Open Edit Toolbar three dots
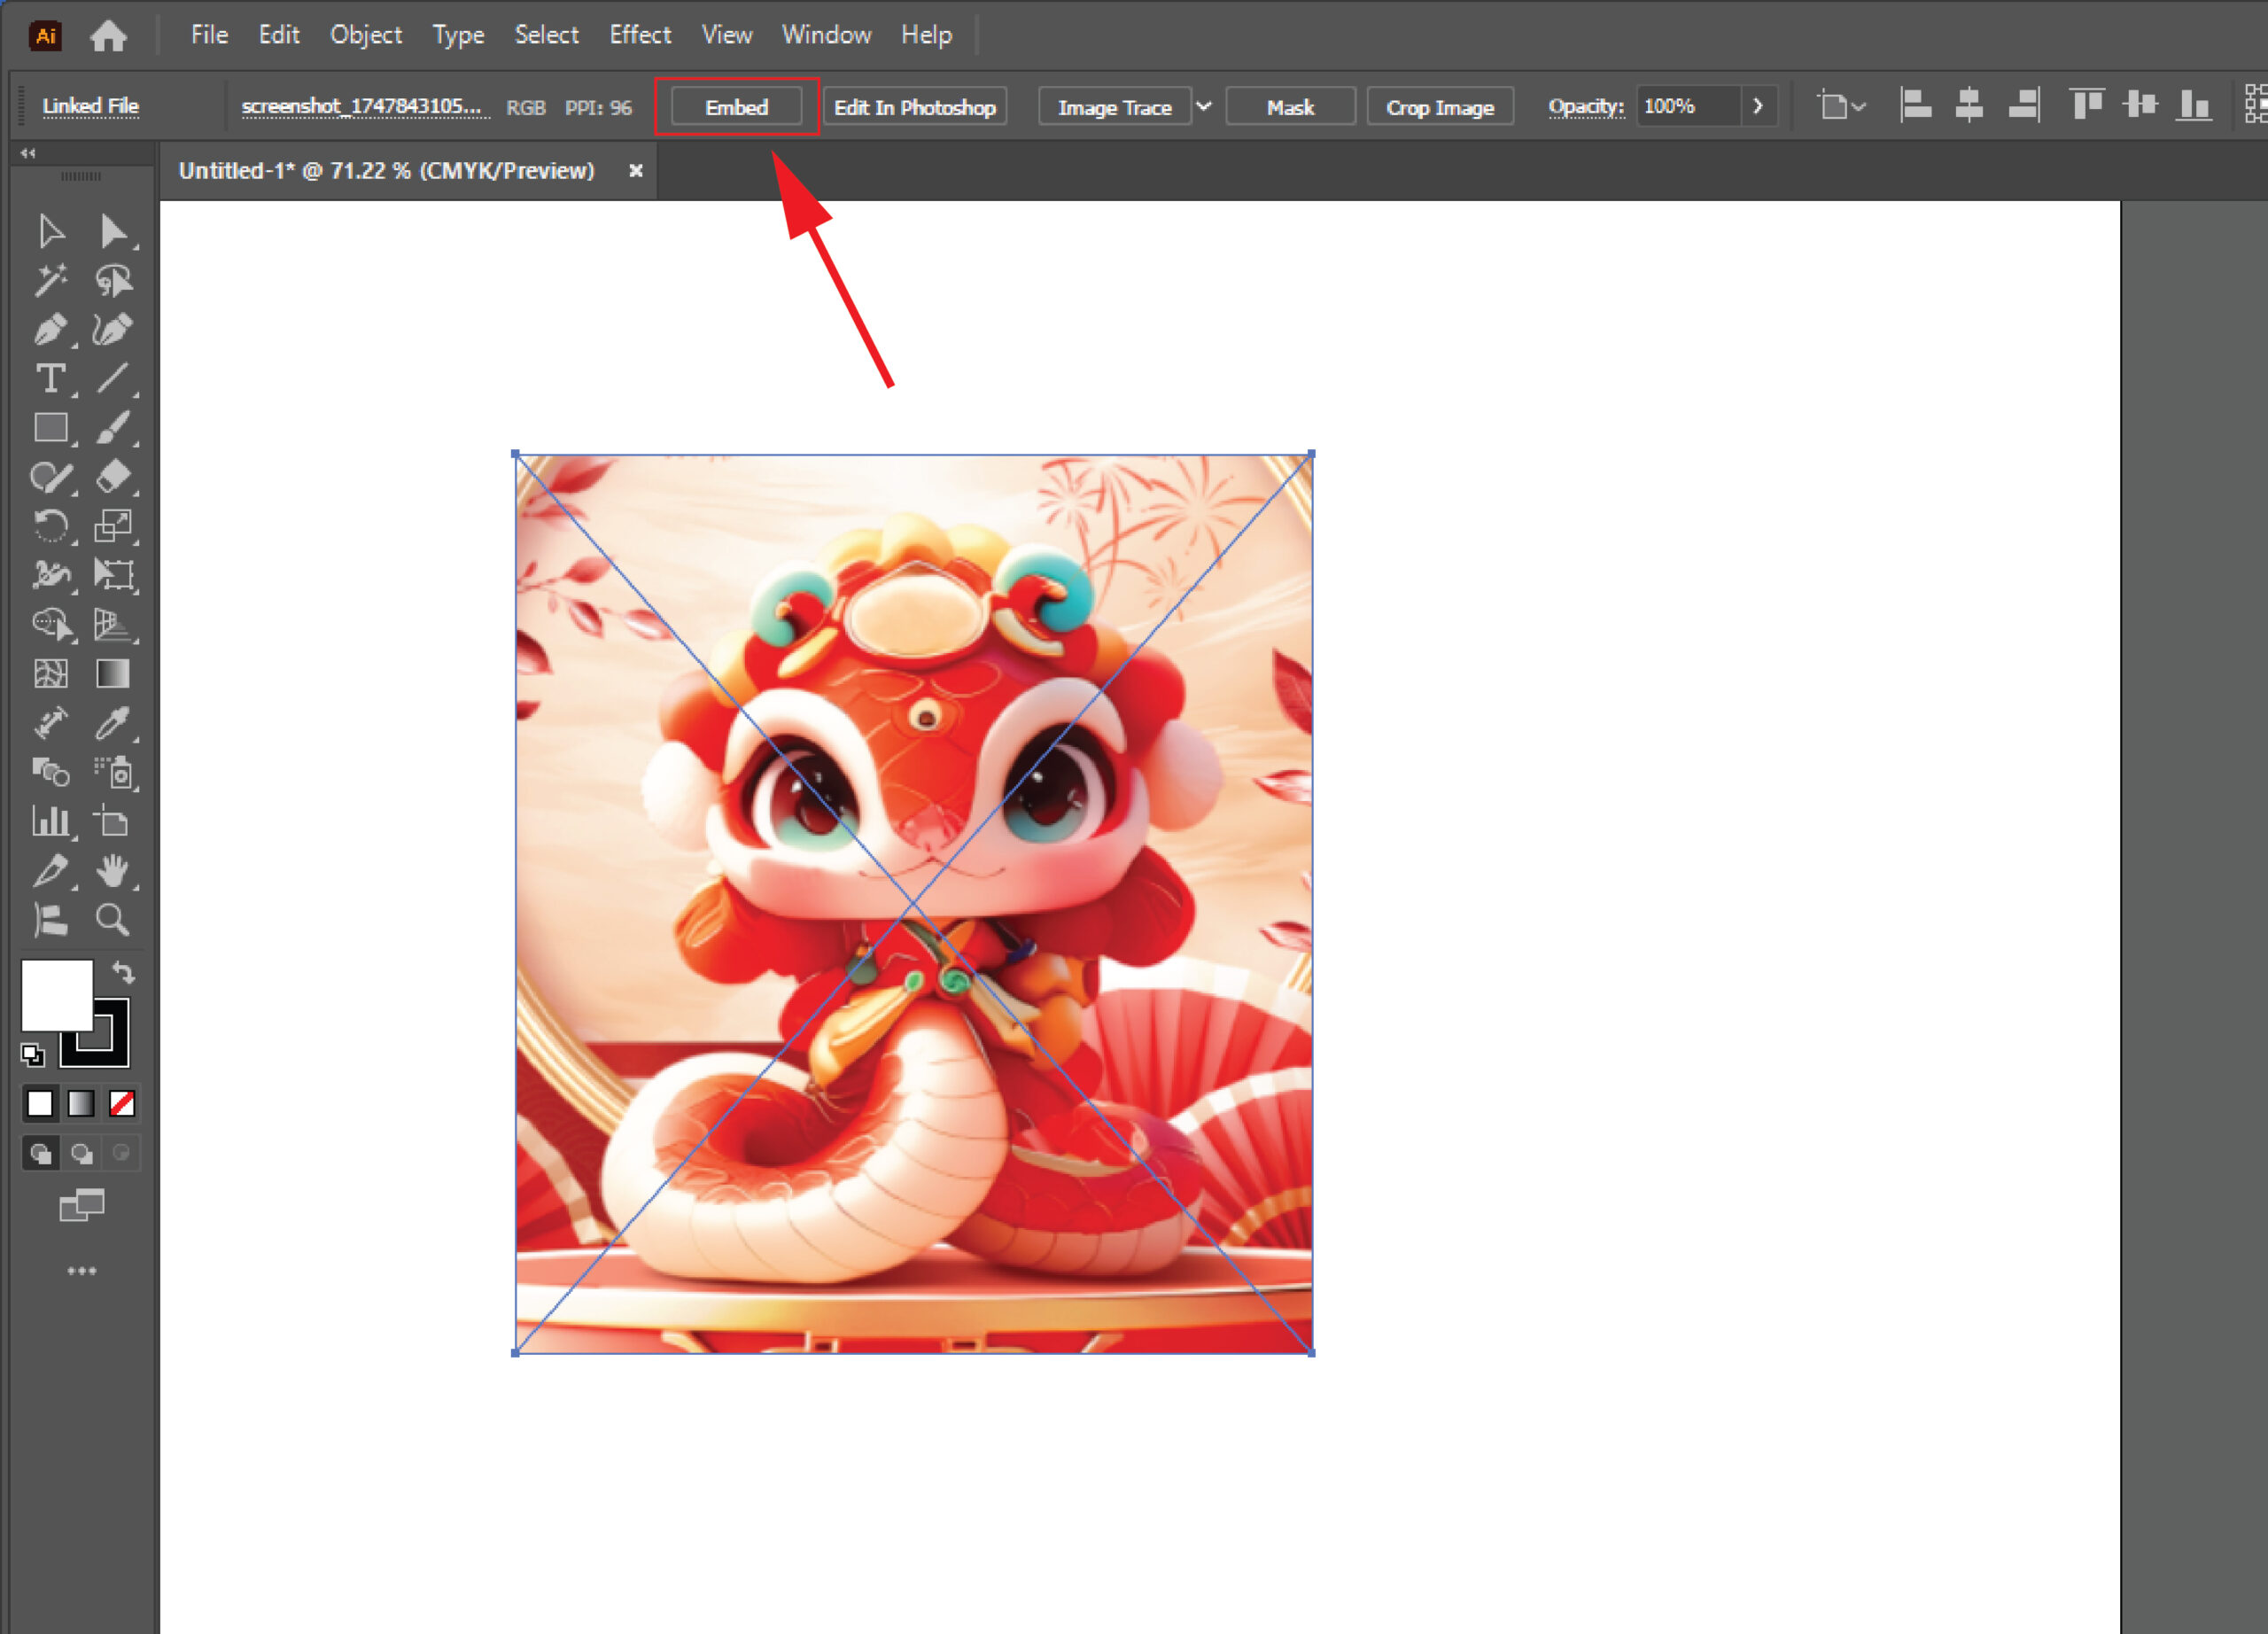 pyautogui.click(x=82, y=1271)
